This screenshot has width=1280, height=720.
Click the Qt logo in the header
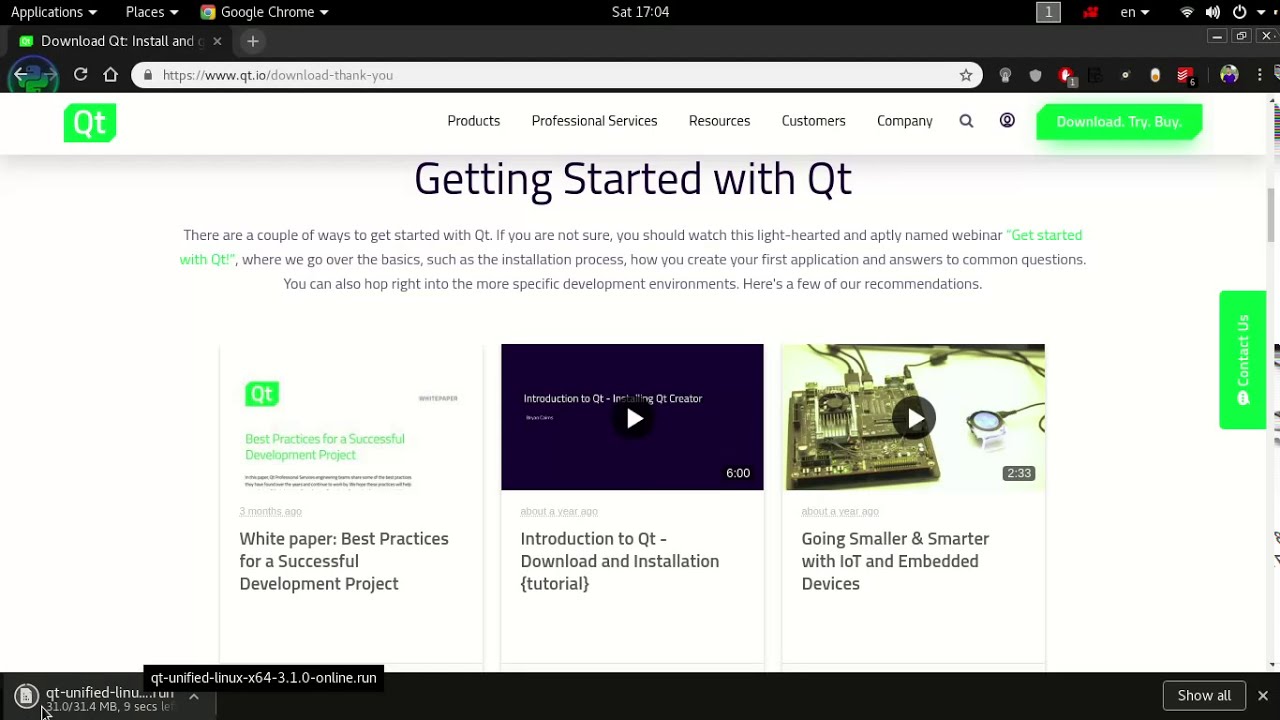tap(90, 122)
